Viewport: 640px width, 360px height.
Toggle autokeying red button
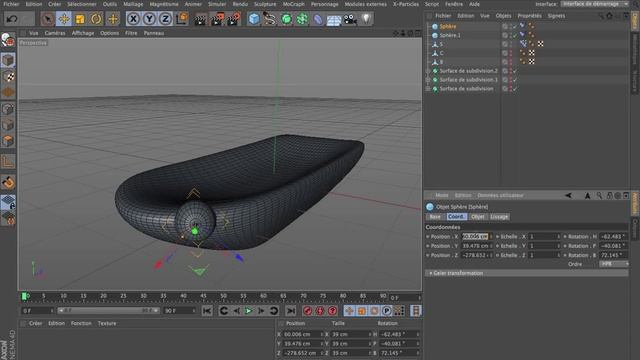click(x=320, y=311)
